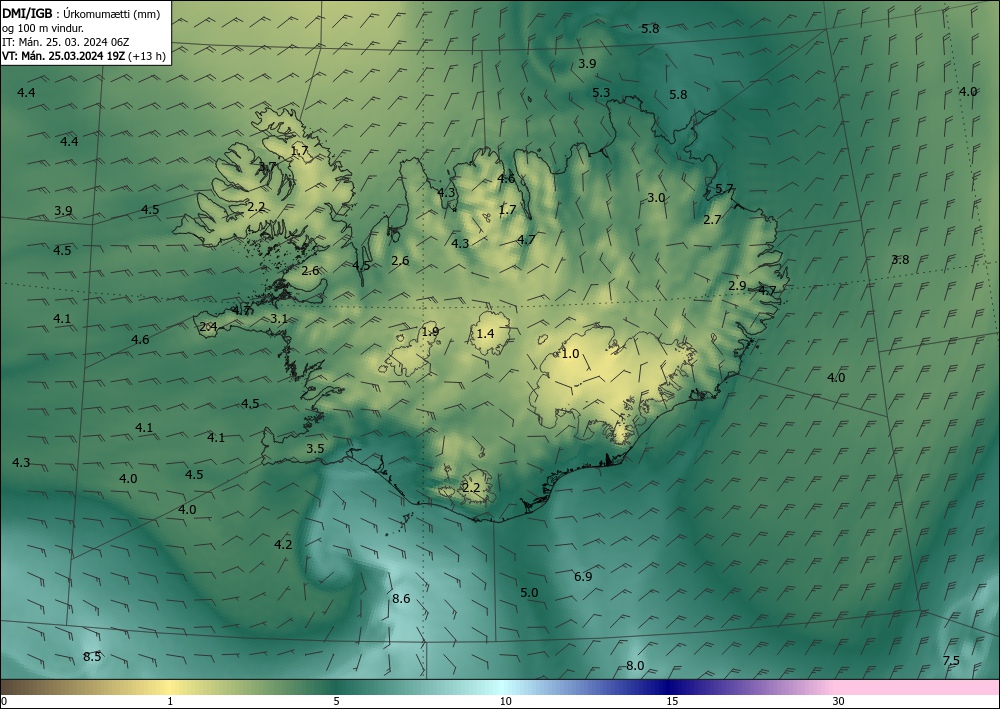Viewport: 1000px width, 709px height.
Task: Click the 2.7 value below 5.7
Action: 712,219
